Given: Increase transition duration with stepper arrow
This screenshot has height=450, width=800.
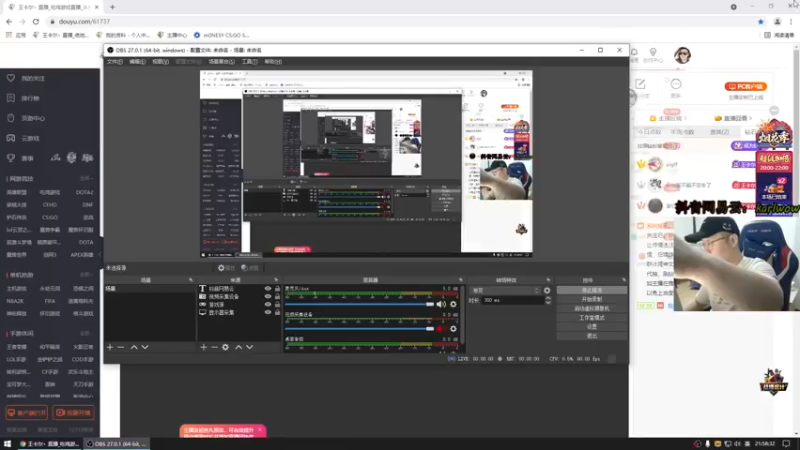Looking at the screenshot, I should pyautogui.click(x=548, y=298).
